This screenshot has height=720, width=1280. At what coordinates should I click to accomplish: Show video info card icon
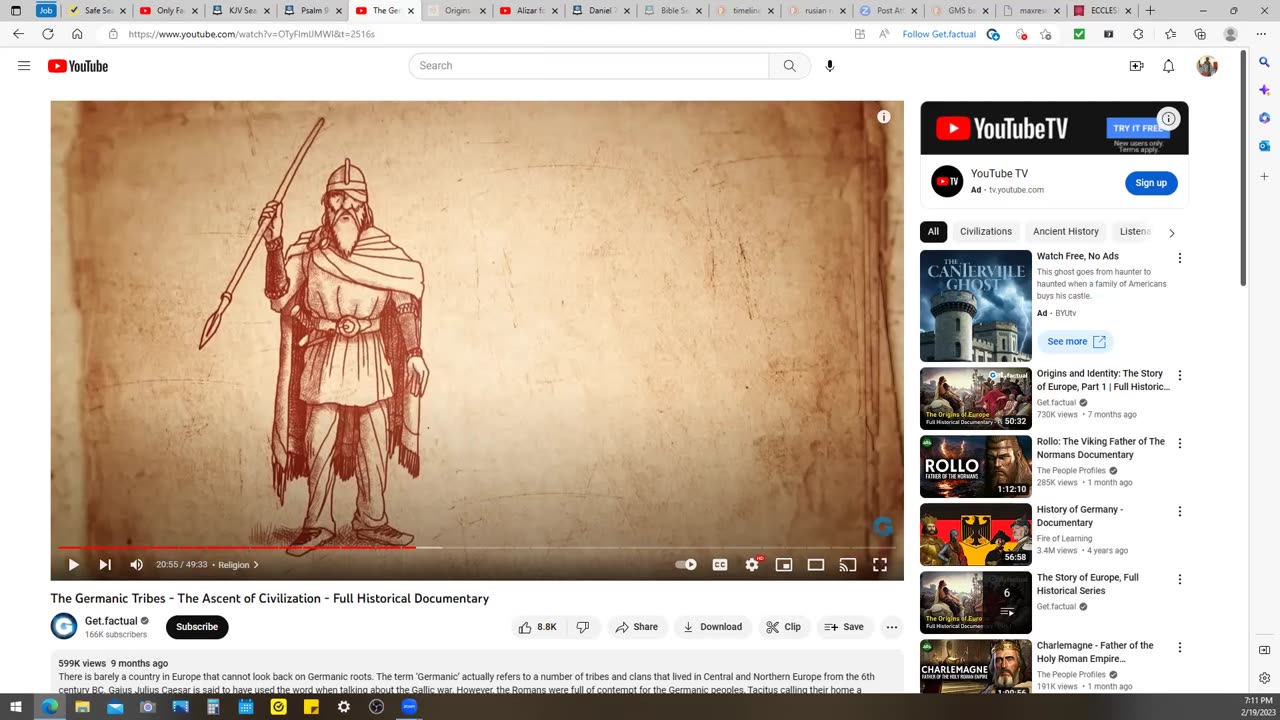click(884, 117)
